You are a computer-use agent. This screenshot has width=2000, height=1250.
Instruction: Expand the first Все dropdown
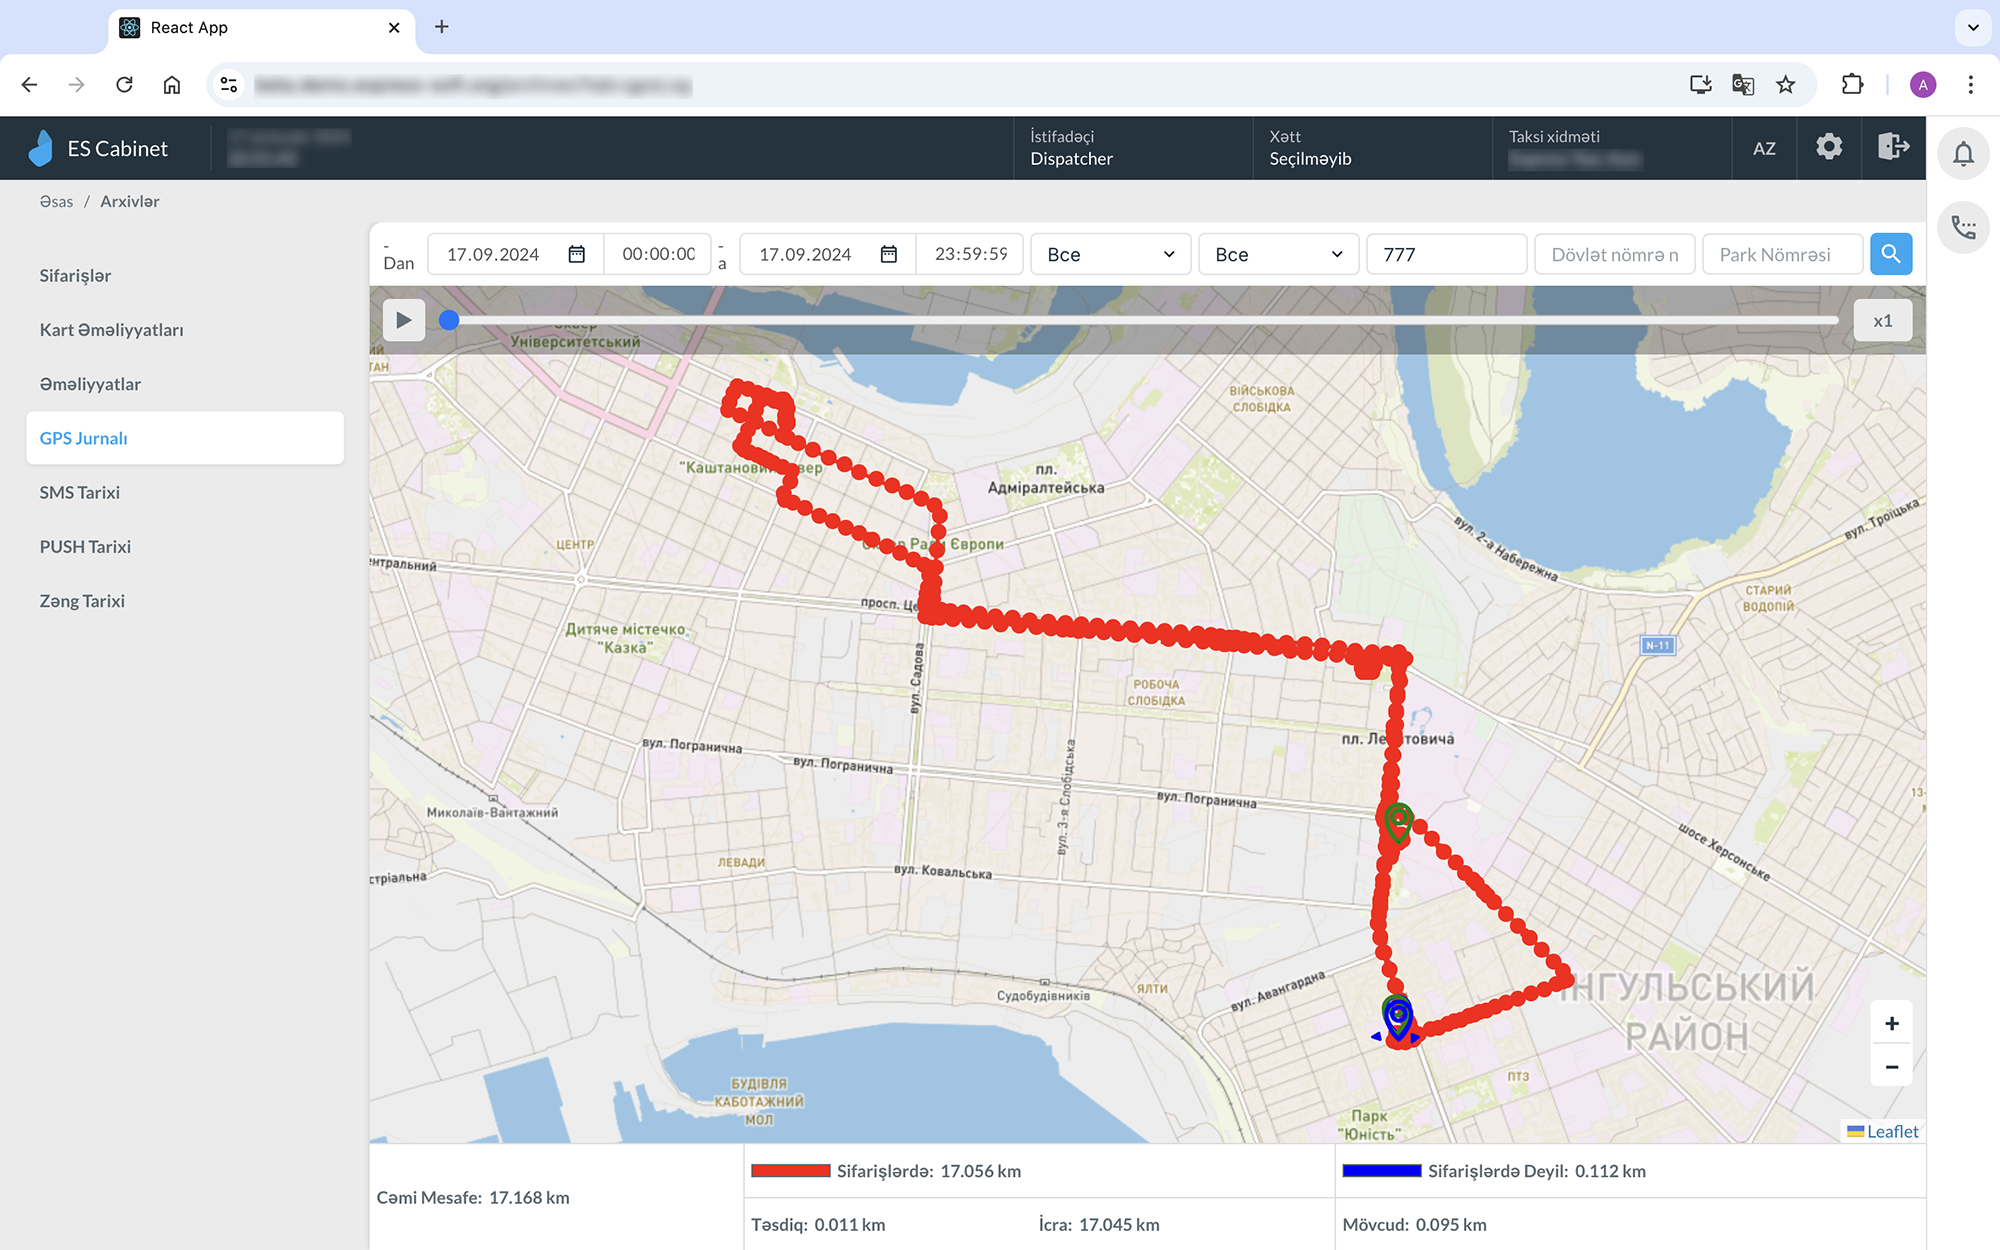point(1110,254)
